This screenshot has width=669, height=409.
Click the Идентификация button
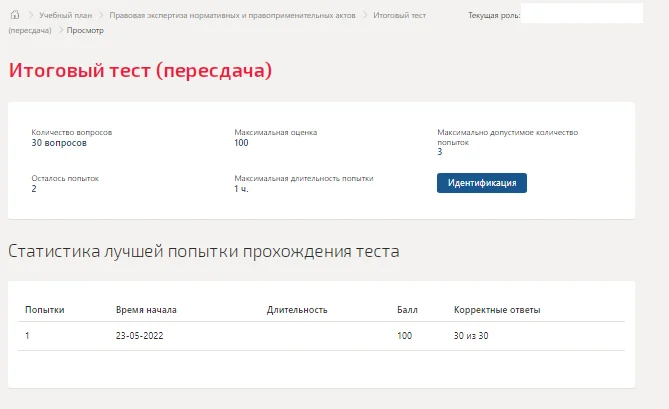click(x=482, y=183)
